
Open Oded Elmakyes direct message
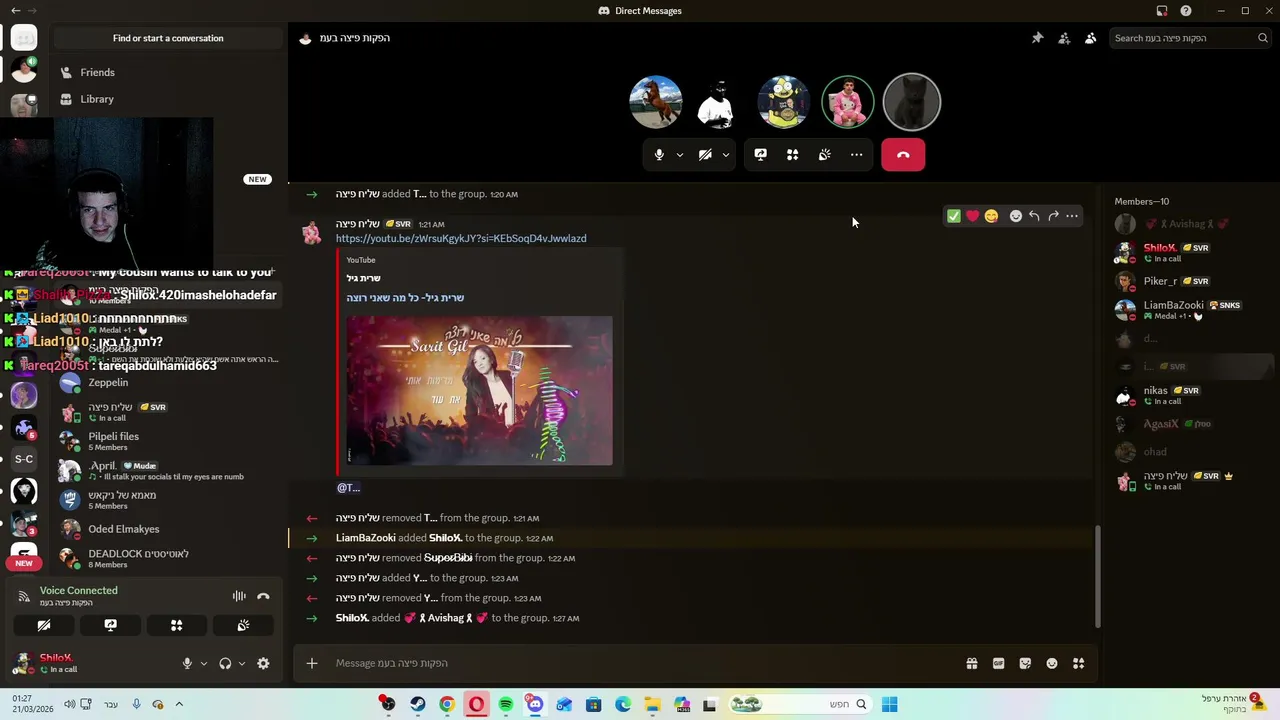click(168, 529)
